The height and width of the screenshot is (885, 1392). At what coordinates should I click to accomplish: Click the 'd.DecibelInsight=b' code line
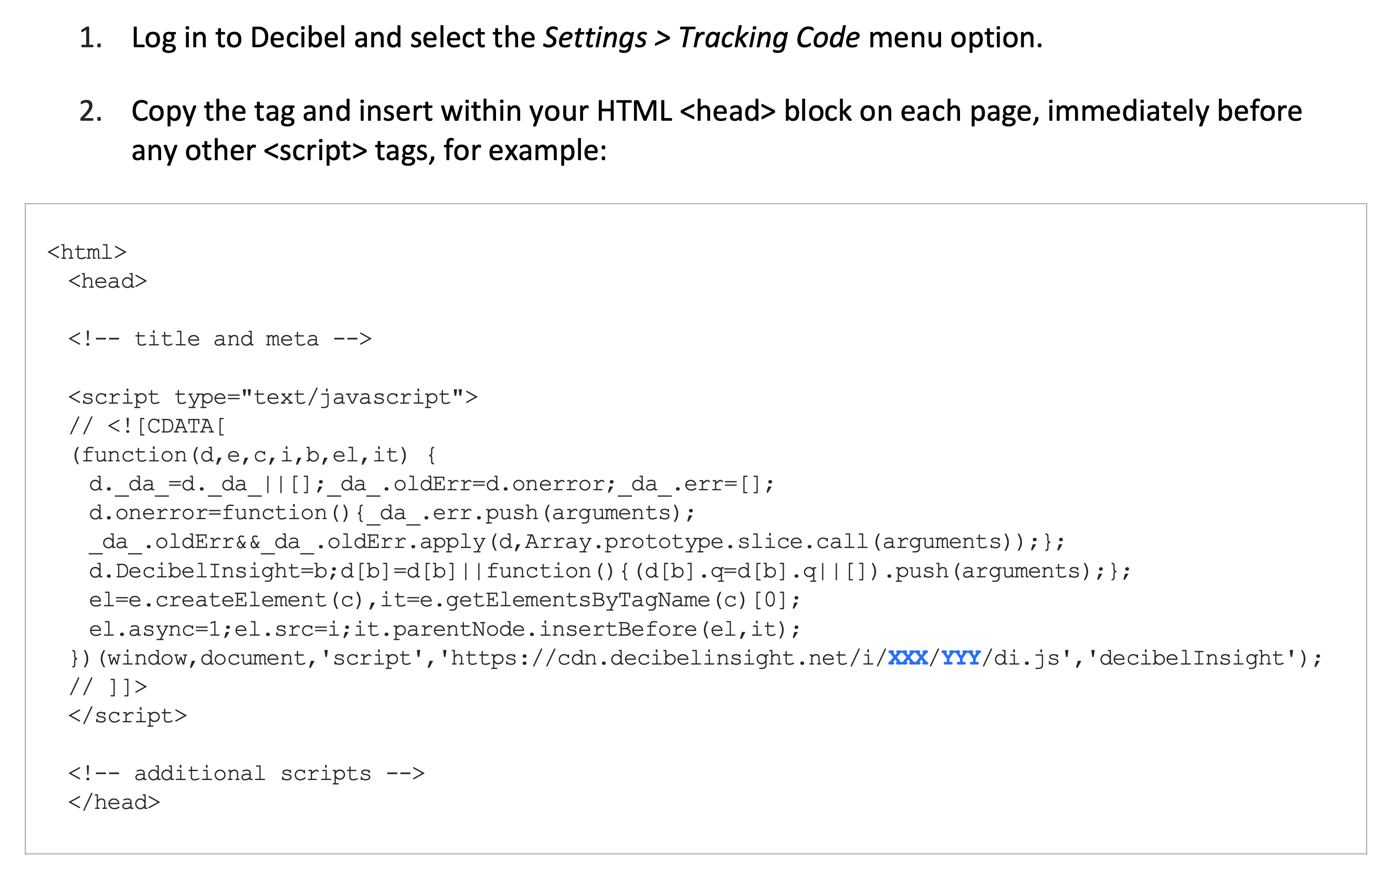click(610, 571)
